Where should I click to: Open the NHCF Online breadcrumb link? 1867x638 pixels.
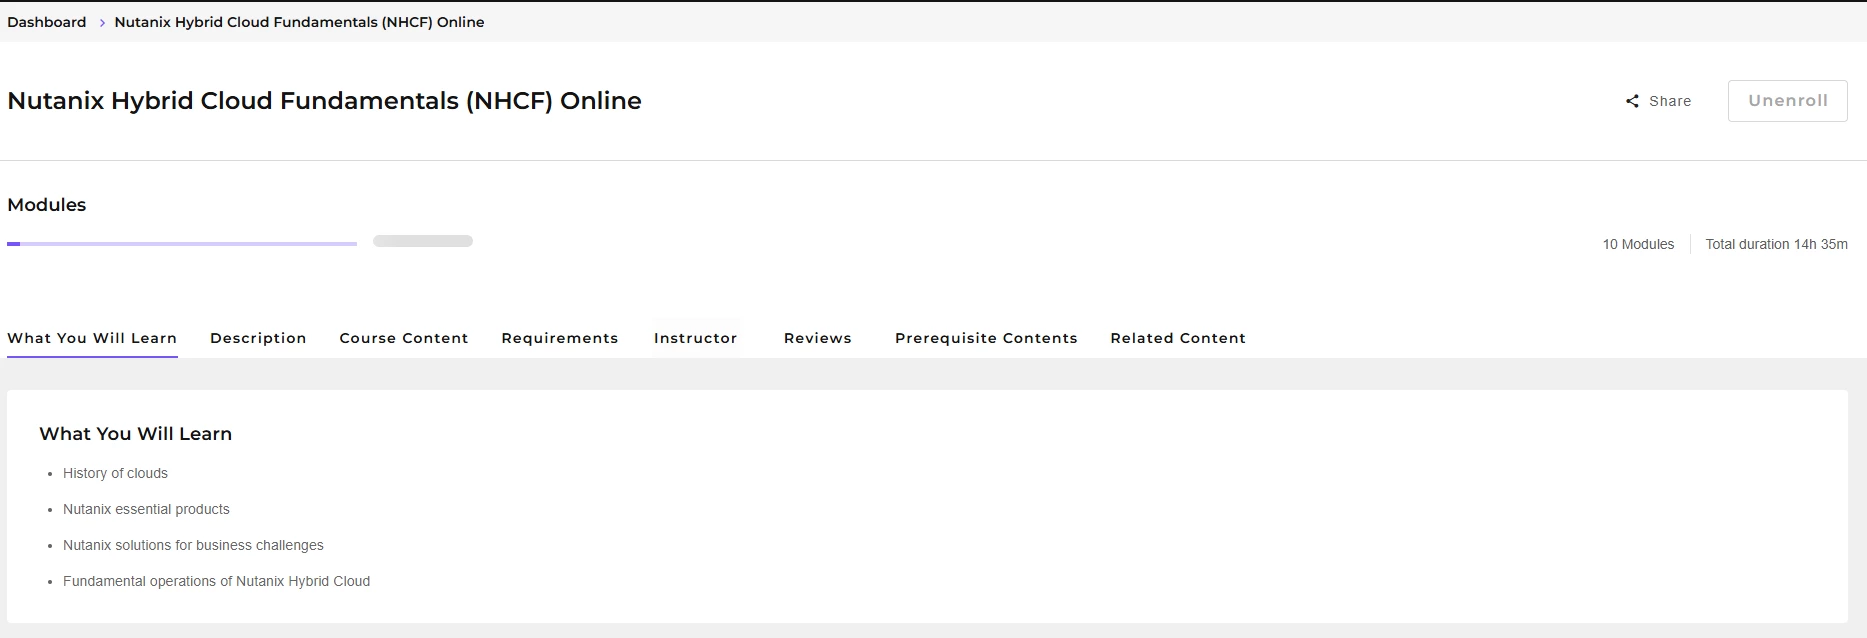(x=299, y=22)
